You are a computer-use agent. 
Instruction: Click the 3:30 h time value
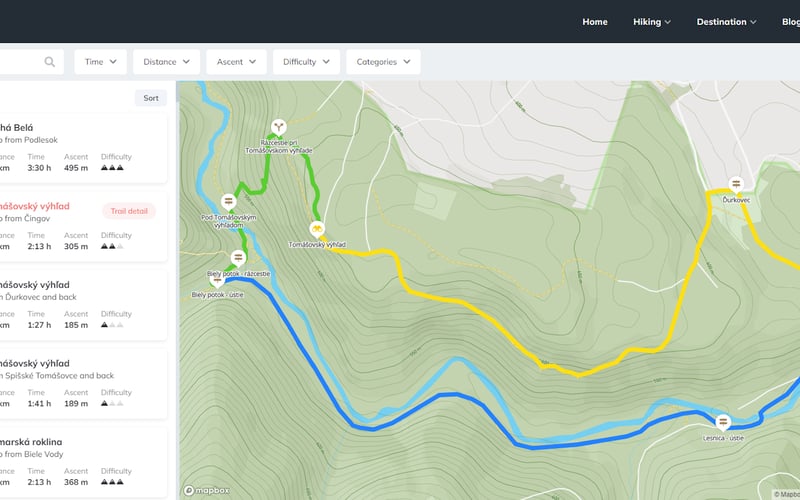39,168
